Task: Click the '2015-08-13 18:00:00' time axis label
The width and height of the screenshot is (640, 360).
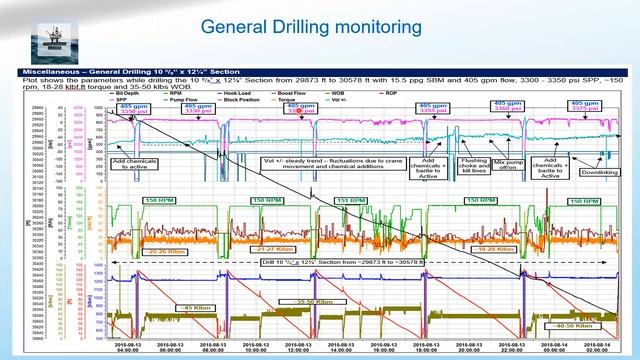Action: point(426,347)
